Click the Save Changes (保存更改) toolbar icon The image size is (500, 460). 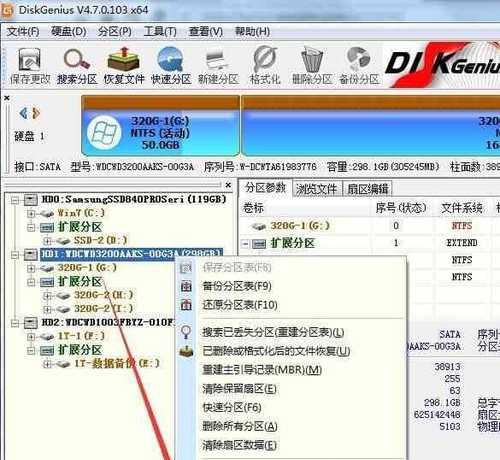pos(29,60)
